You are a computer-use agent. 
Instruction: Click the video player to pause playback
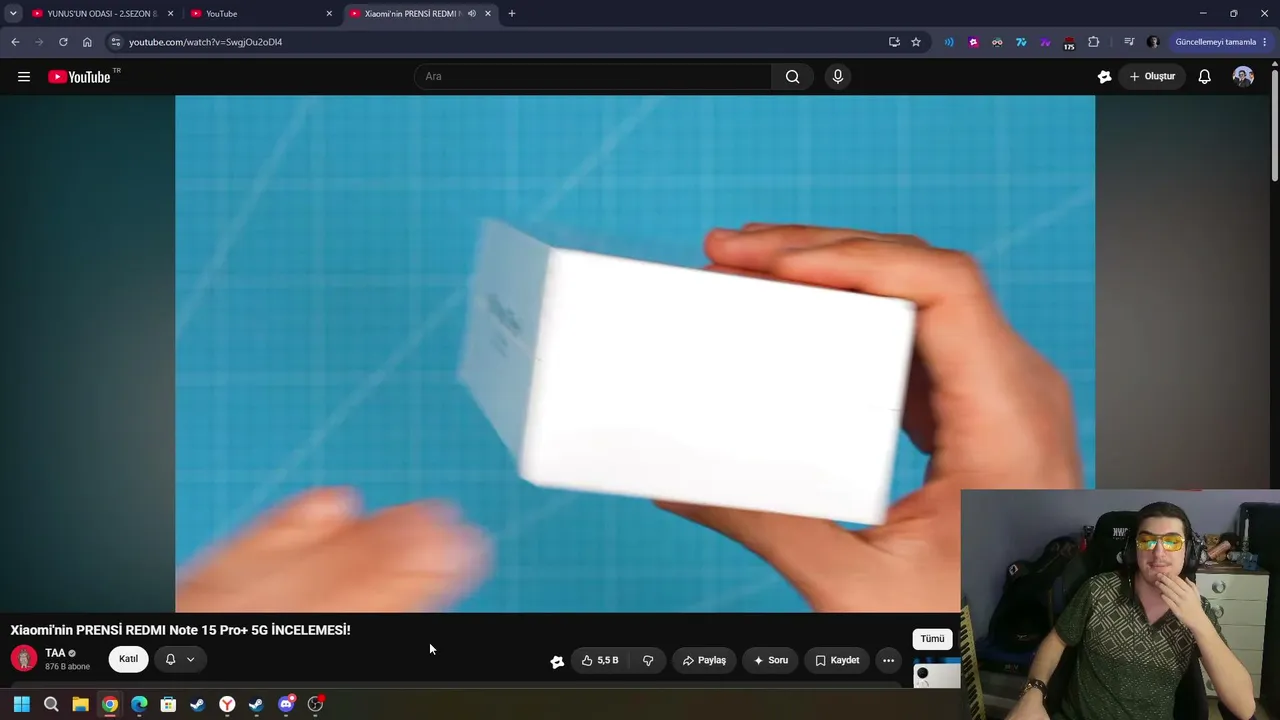[635, 353]
